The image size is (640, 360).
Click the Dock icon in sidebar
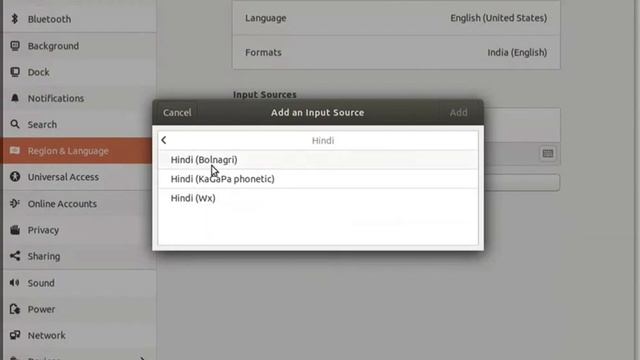pyautogui.click(x=15, y=72)
